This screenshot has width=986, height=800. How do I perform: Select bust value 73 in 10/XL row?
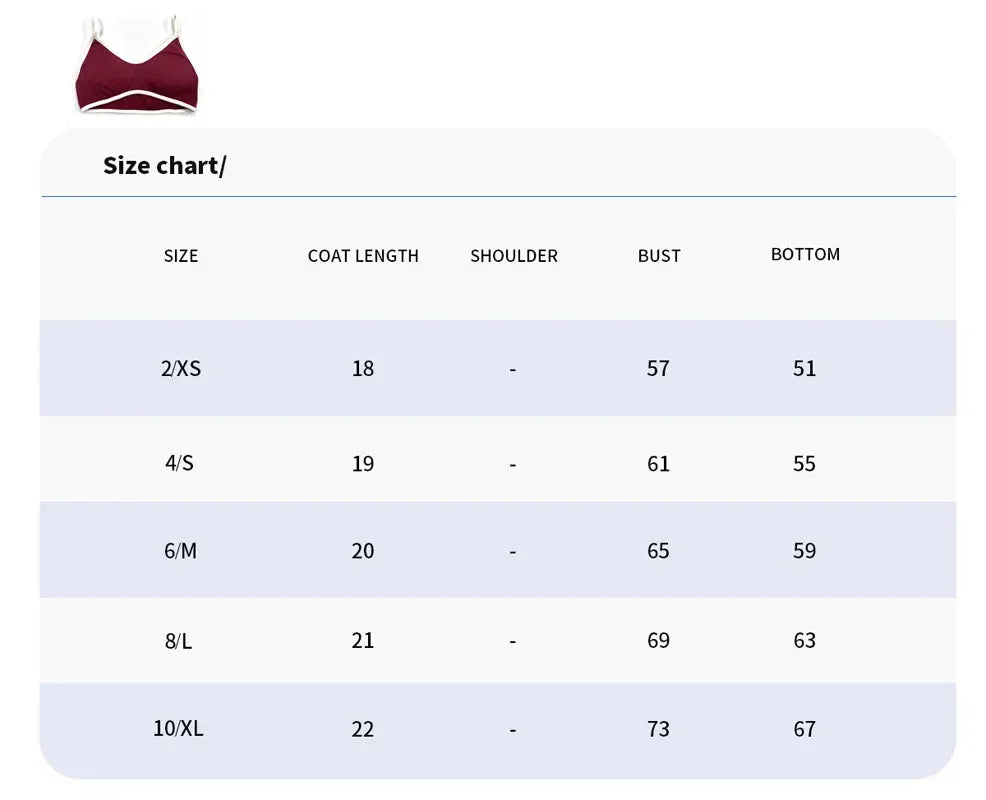658,729
